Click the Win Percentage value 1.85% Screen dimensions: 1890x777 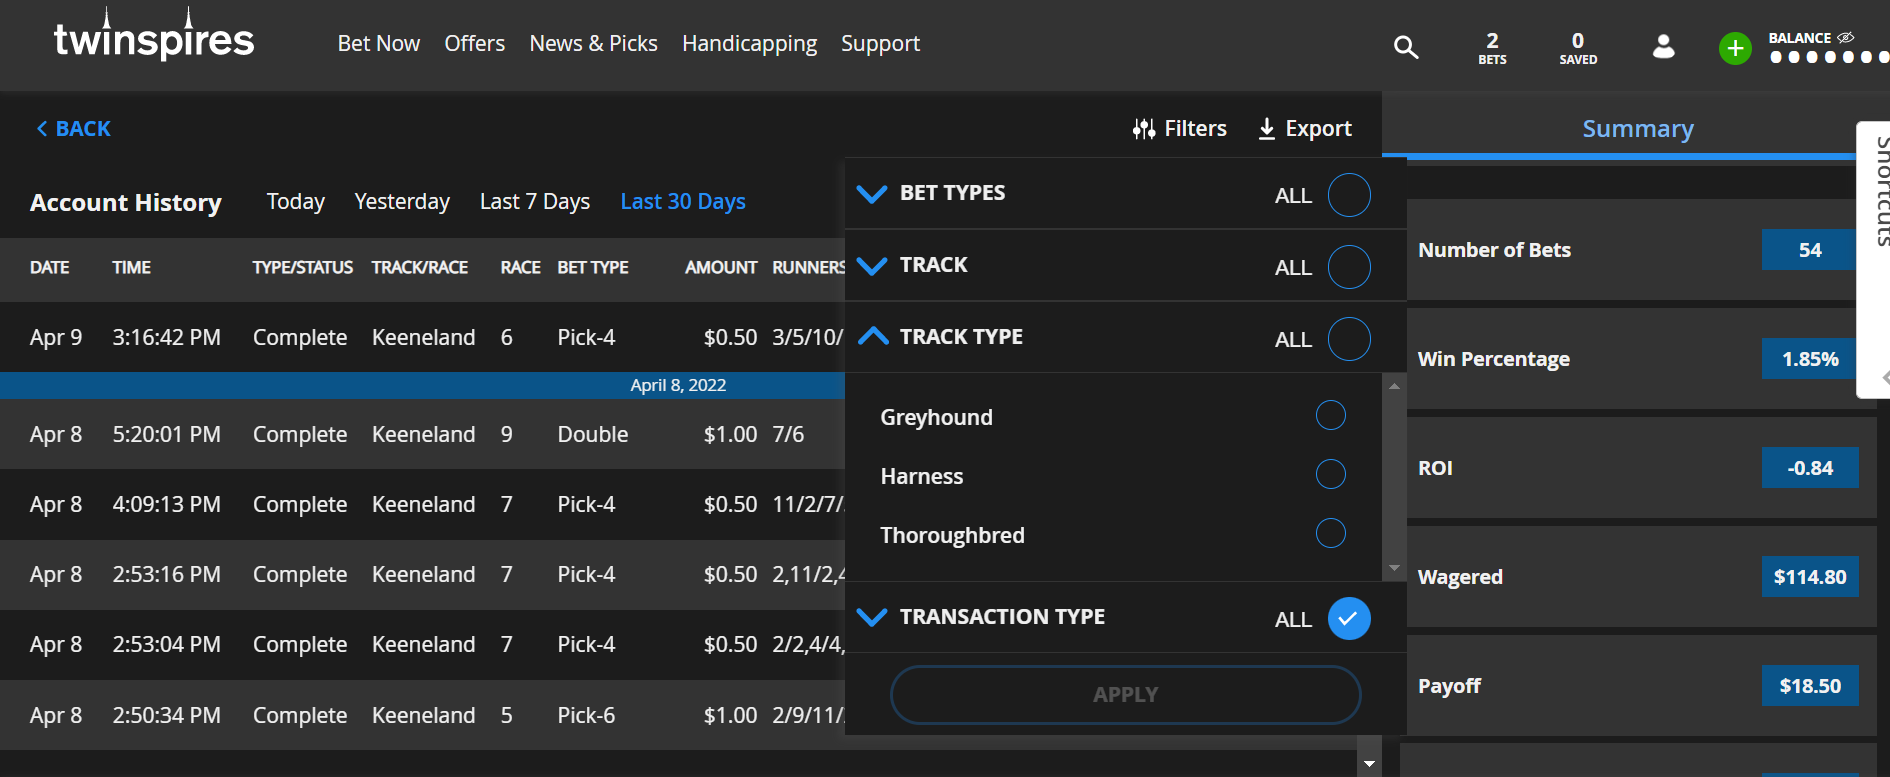tap(1810, 359)
